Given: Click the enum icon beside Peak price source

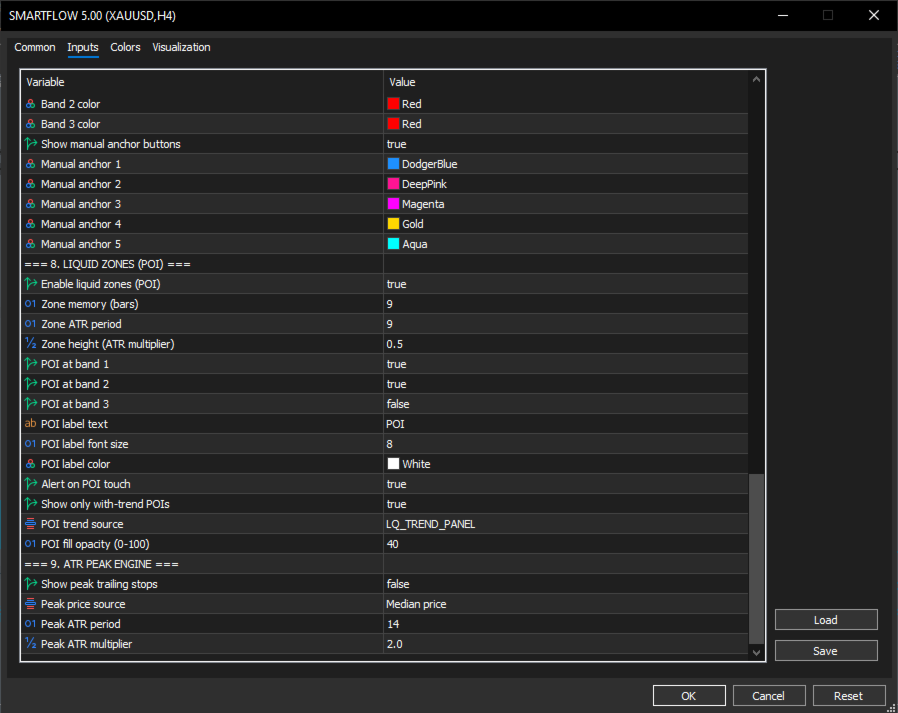Looking at the screenshot, I should coord(30,604).
